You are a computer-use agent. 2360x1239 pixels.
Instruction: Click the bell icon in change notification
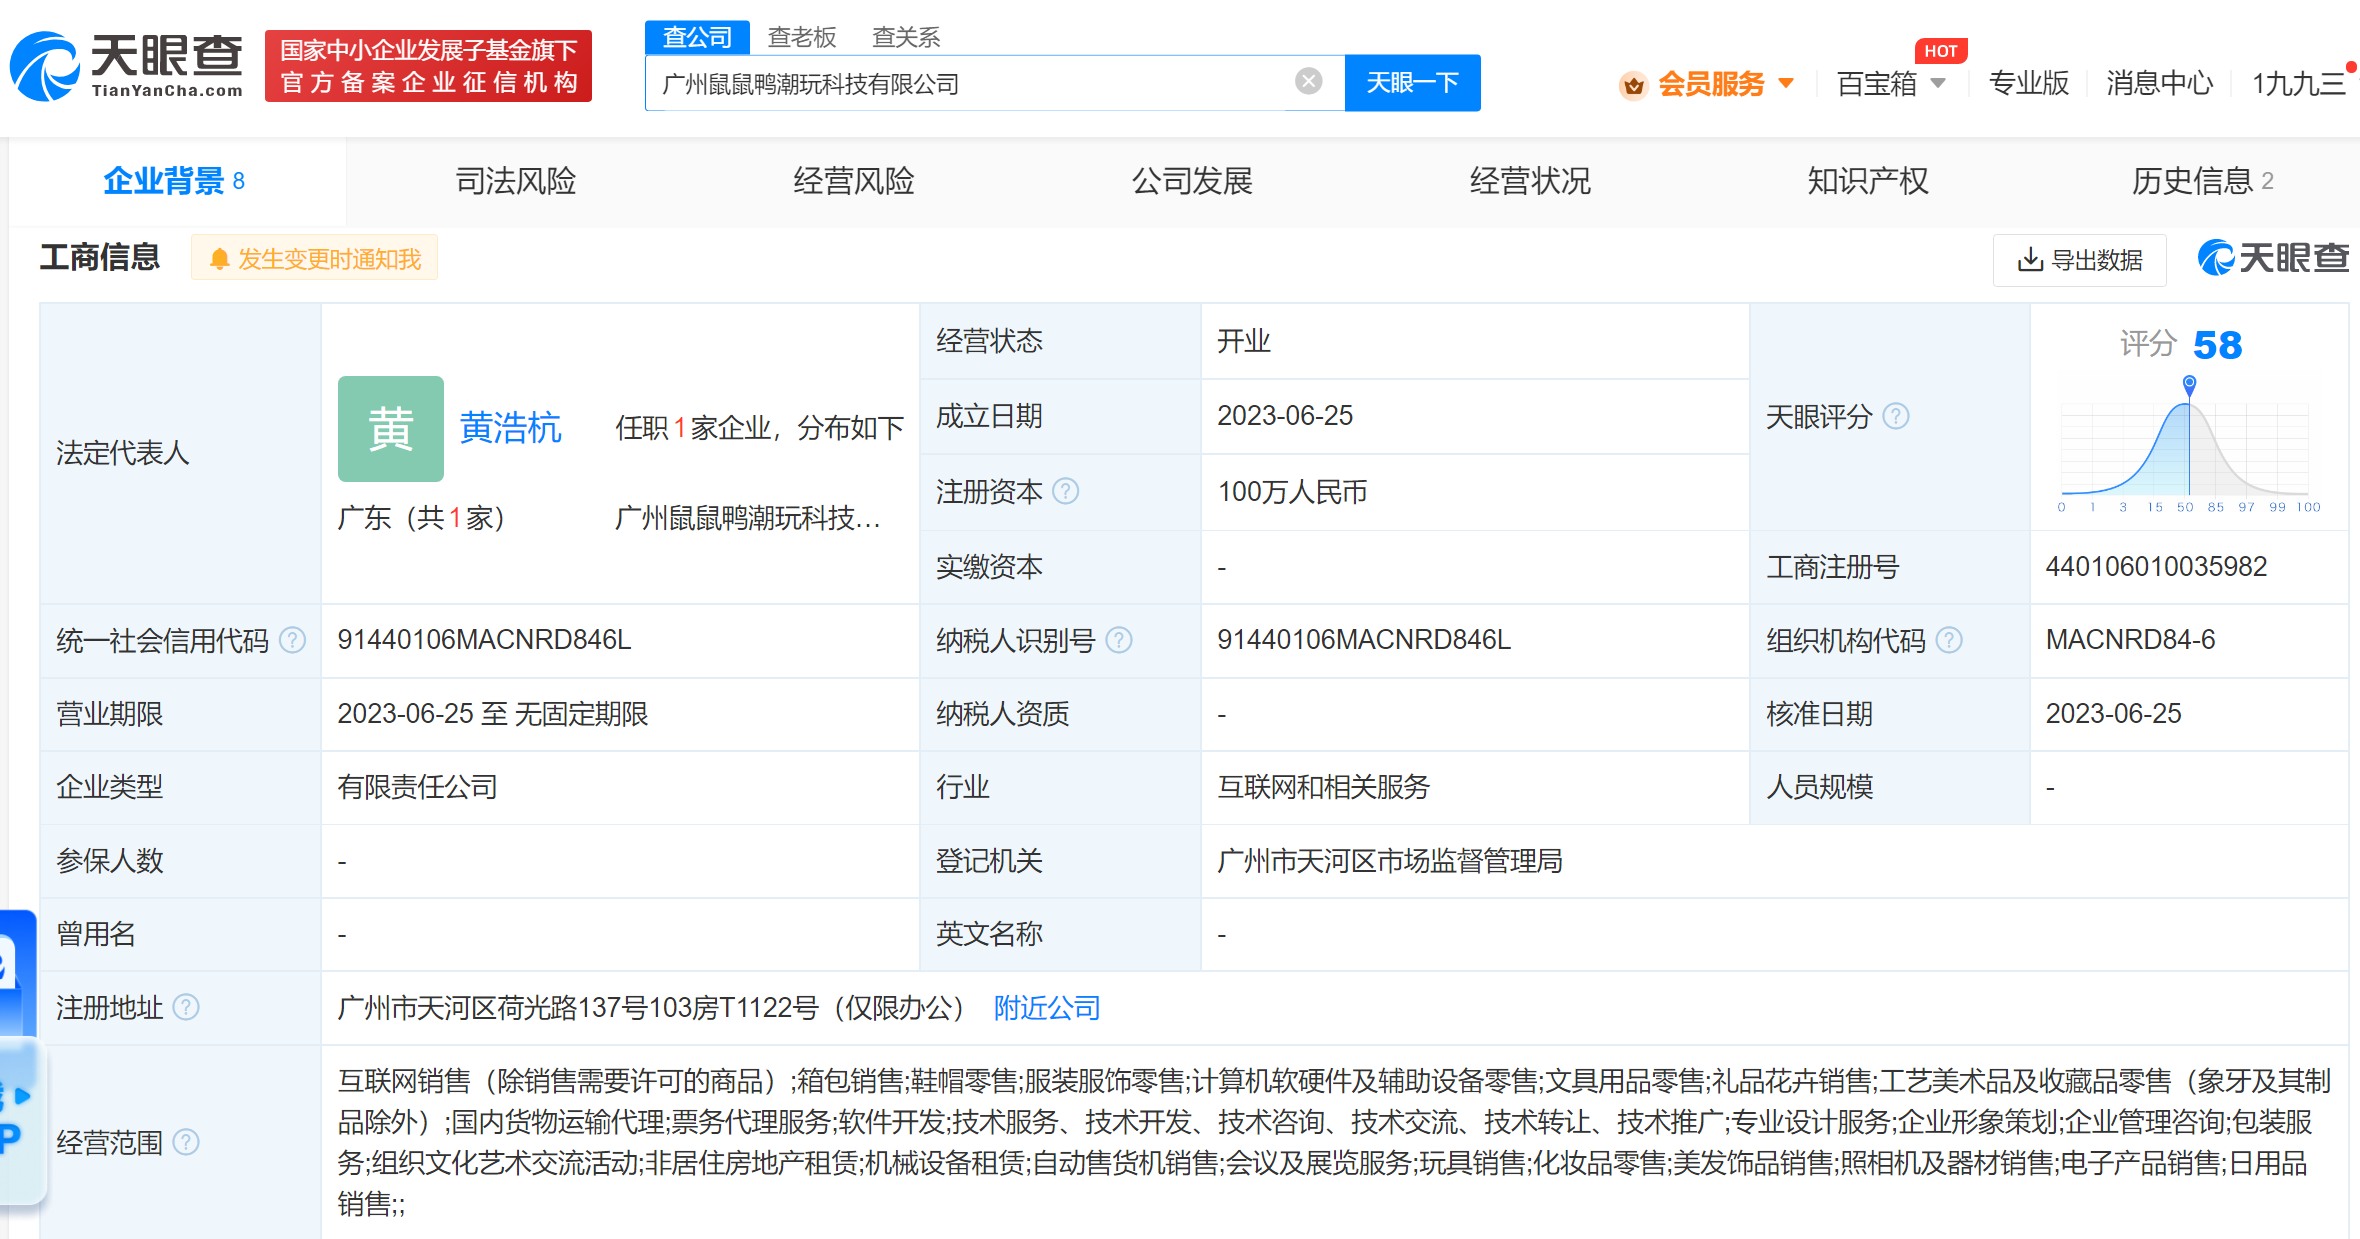click(219, 259)
